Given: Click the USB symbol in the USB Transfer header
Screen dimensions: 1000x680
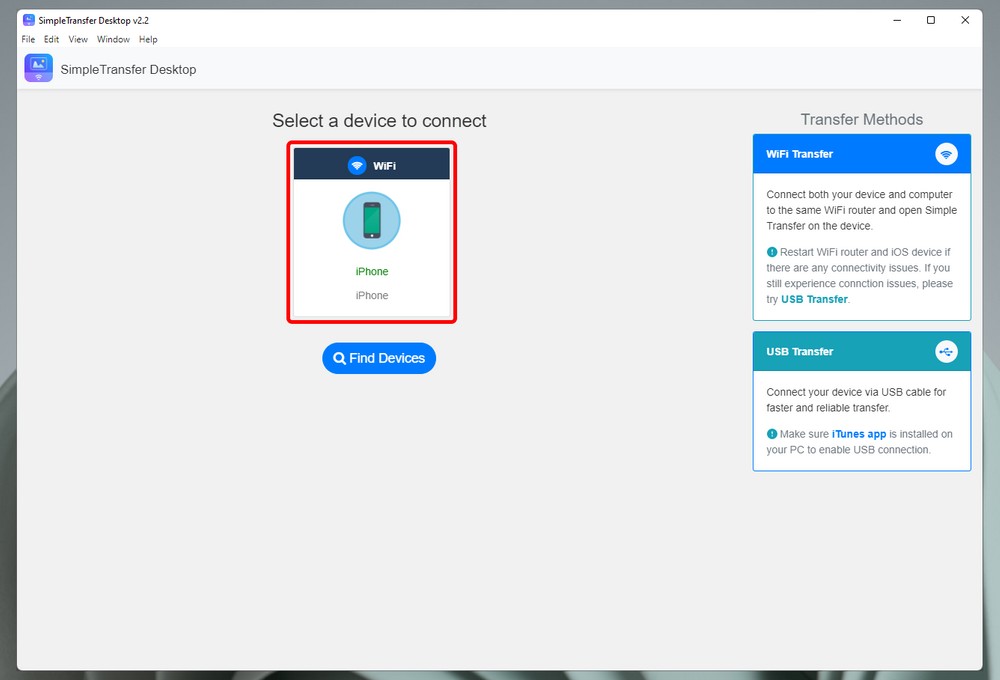Looking at the screenshot, I should 946,352.
